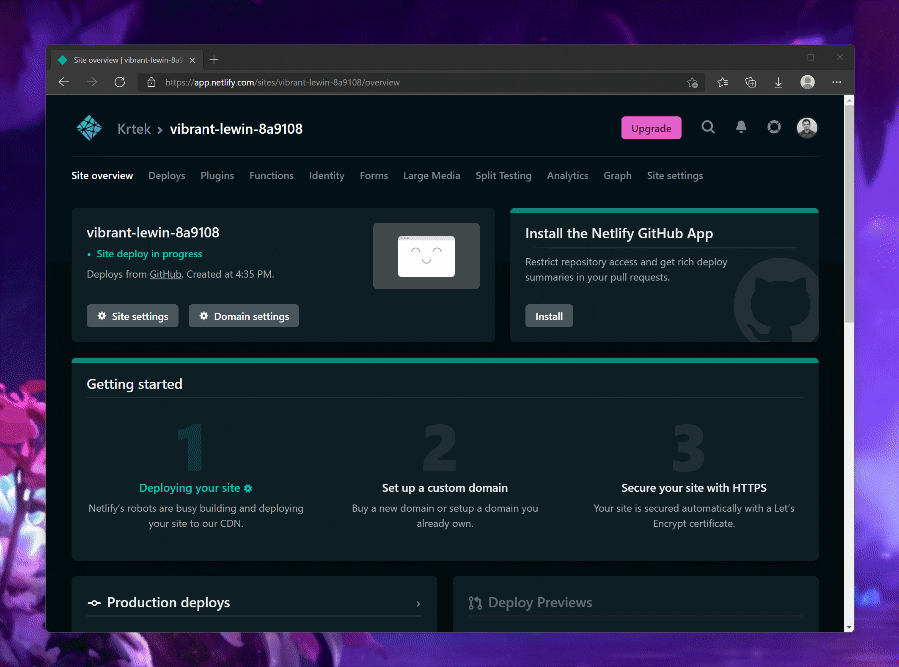This screenshot has height=667, width=899.
Task: Click the support lifebuoy icon
Action: [774, 127]
